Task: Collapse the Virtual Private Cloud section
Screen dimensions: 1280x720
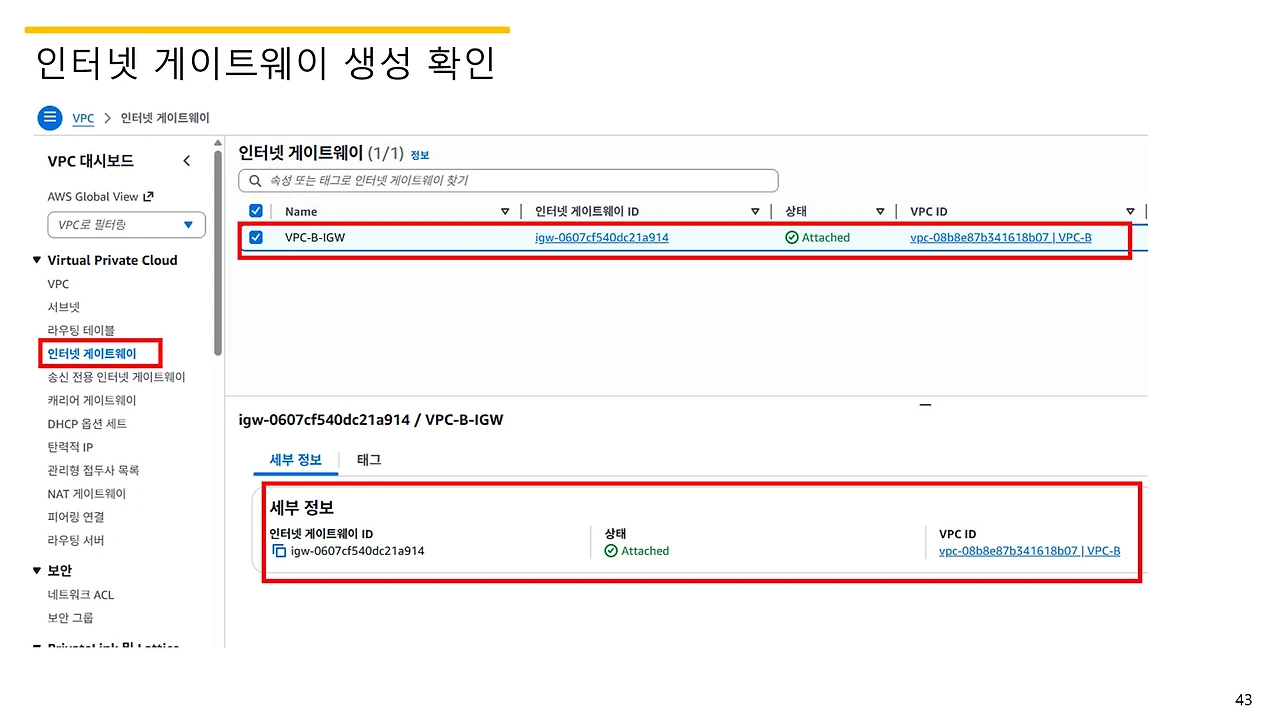Action: 37,261
